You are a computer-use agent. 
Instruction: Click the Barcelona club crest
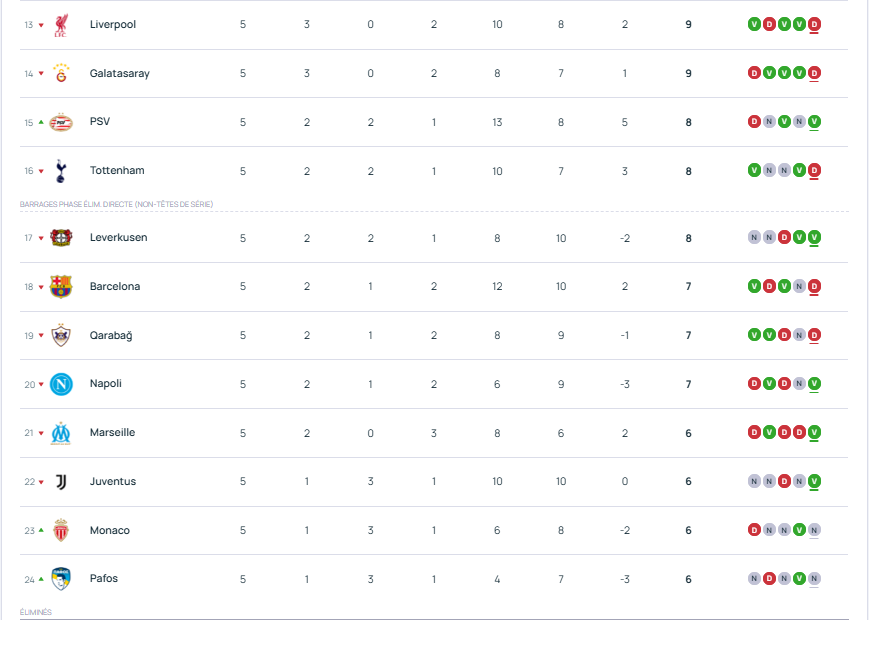click(x=61, y=287)
